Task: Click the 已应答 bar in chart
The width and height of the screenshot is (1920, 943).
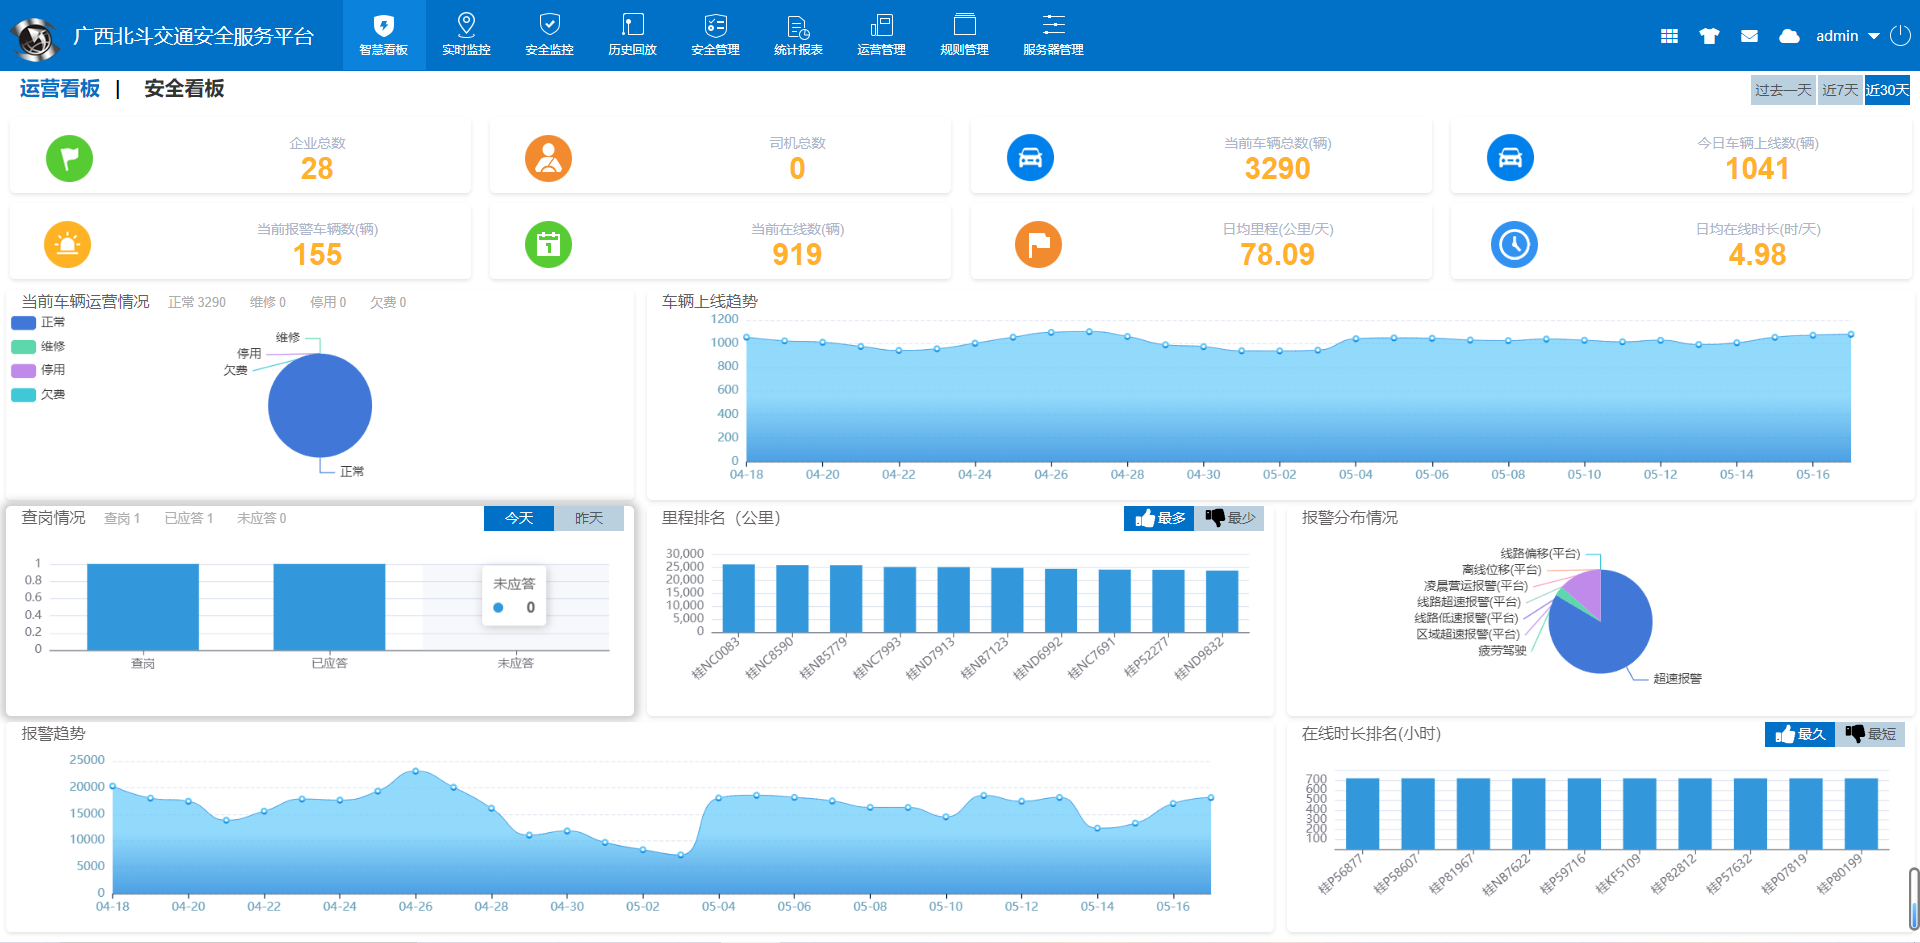Action: click(x=329, y=607)
